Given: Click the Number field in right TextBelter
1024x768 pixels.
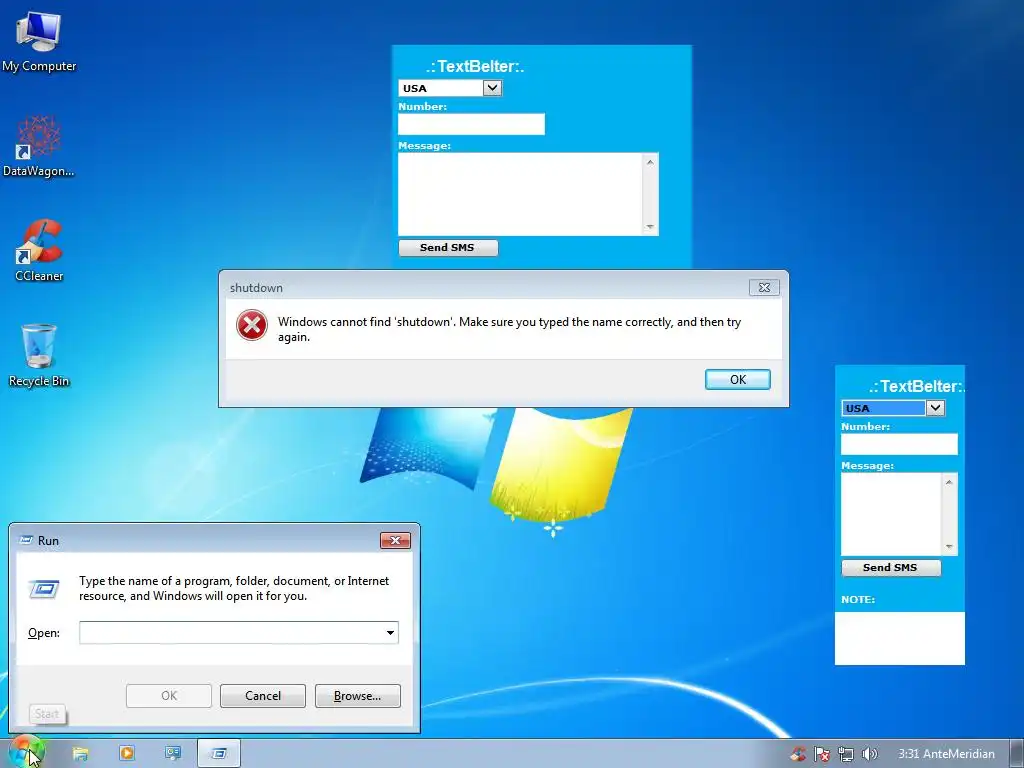Looking at the screenshot, I should coord(899,444).
